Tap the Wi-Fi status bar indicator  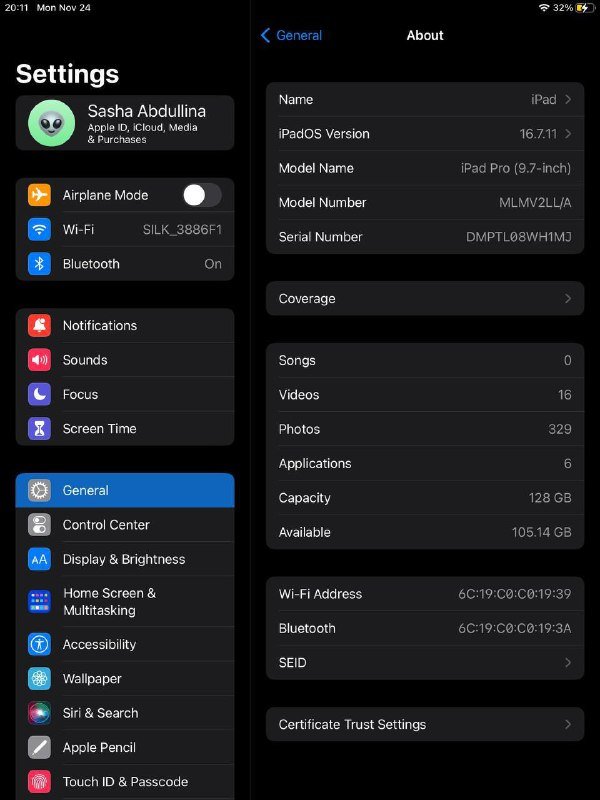point(544,8)
